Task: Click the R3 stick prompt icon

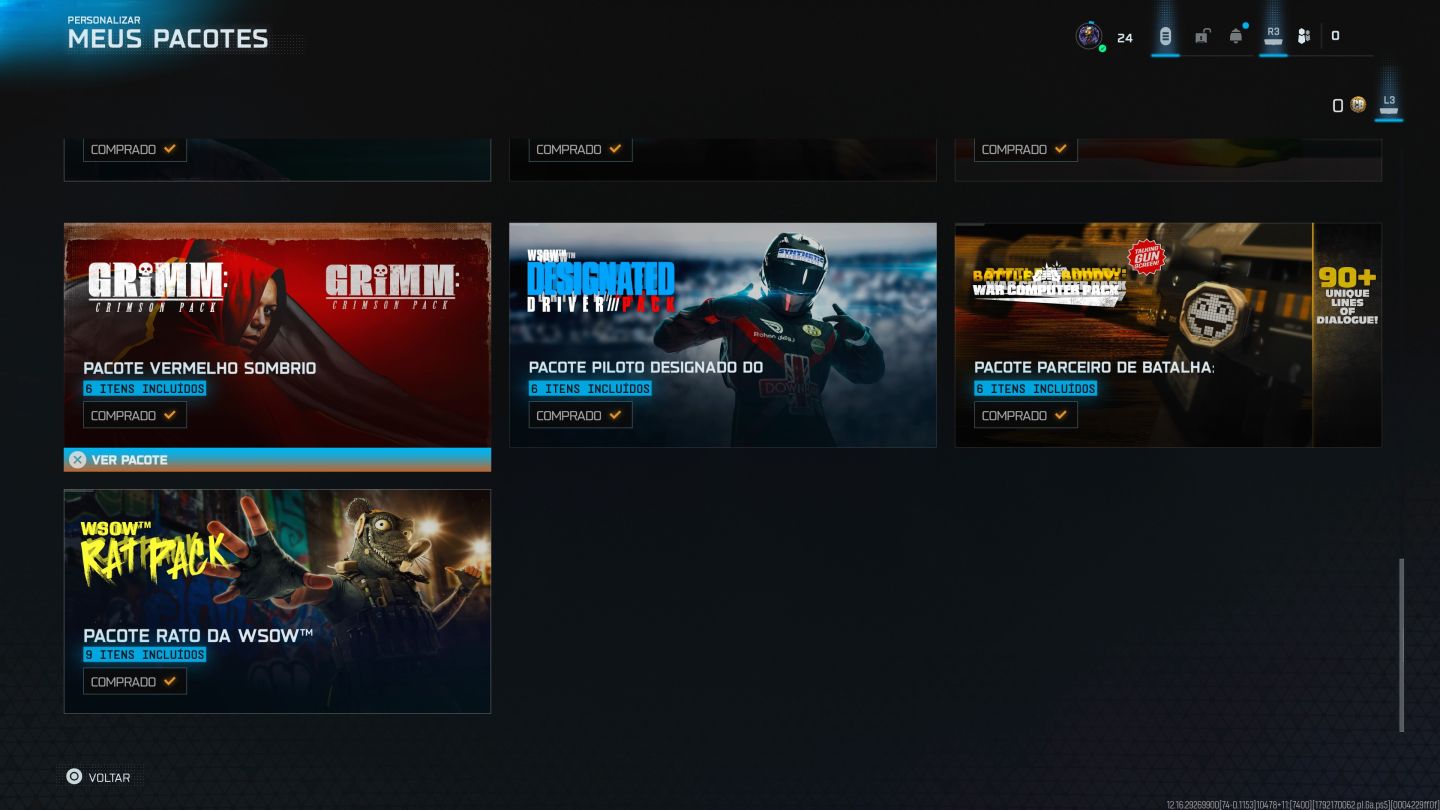Action: point(1273,35)
